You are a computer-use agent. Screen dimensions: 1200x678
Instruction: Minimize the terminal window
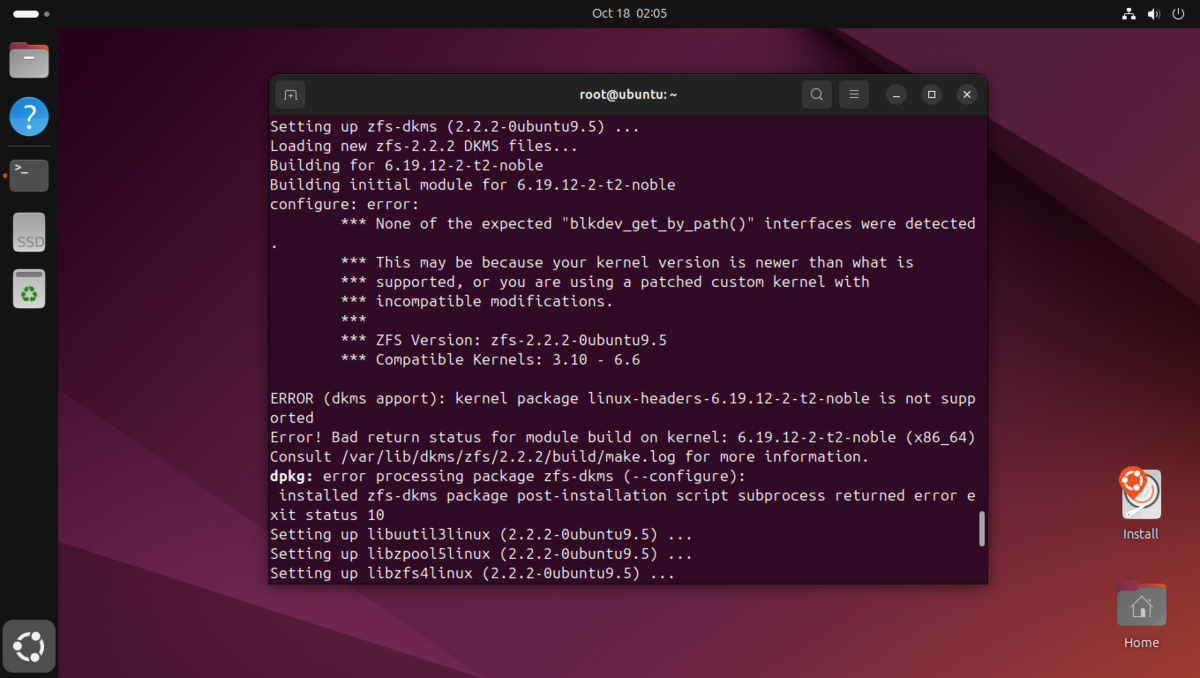click(896, 95)
